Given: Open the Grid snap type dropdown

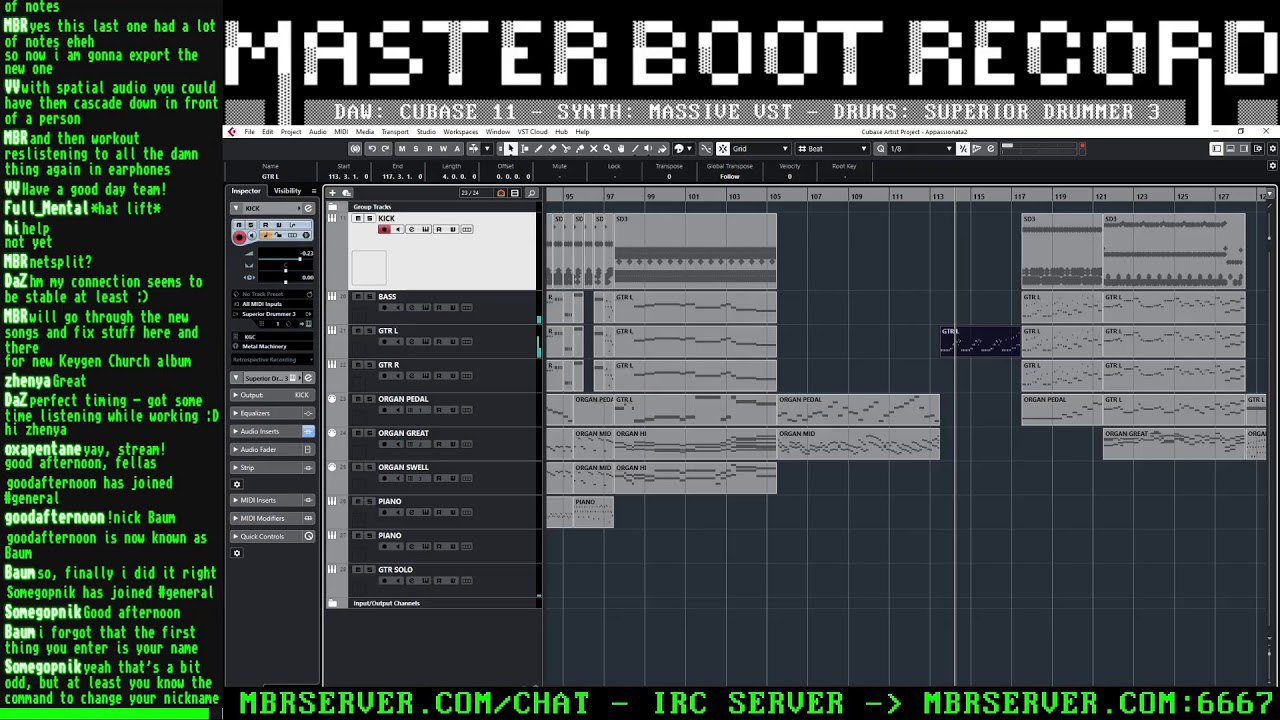Looking at the screenshot, I should pyautogui.click(x=761, y=148).
